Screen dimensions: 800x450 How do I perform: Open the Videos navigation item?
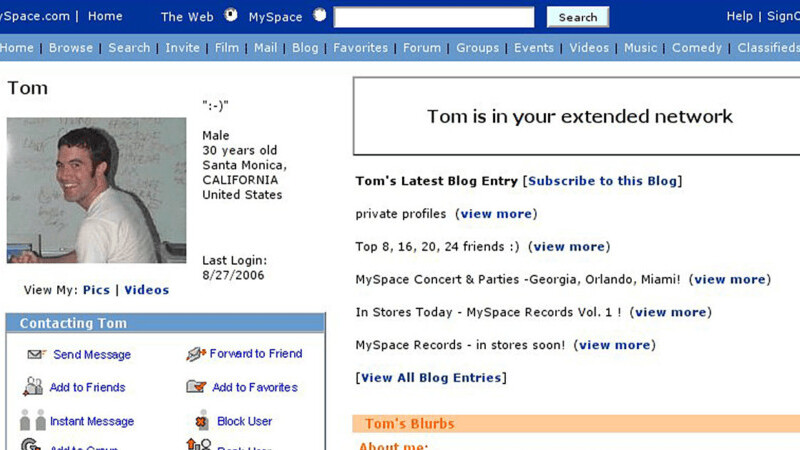589,48
